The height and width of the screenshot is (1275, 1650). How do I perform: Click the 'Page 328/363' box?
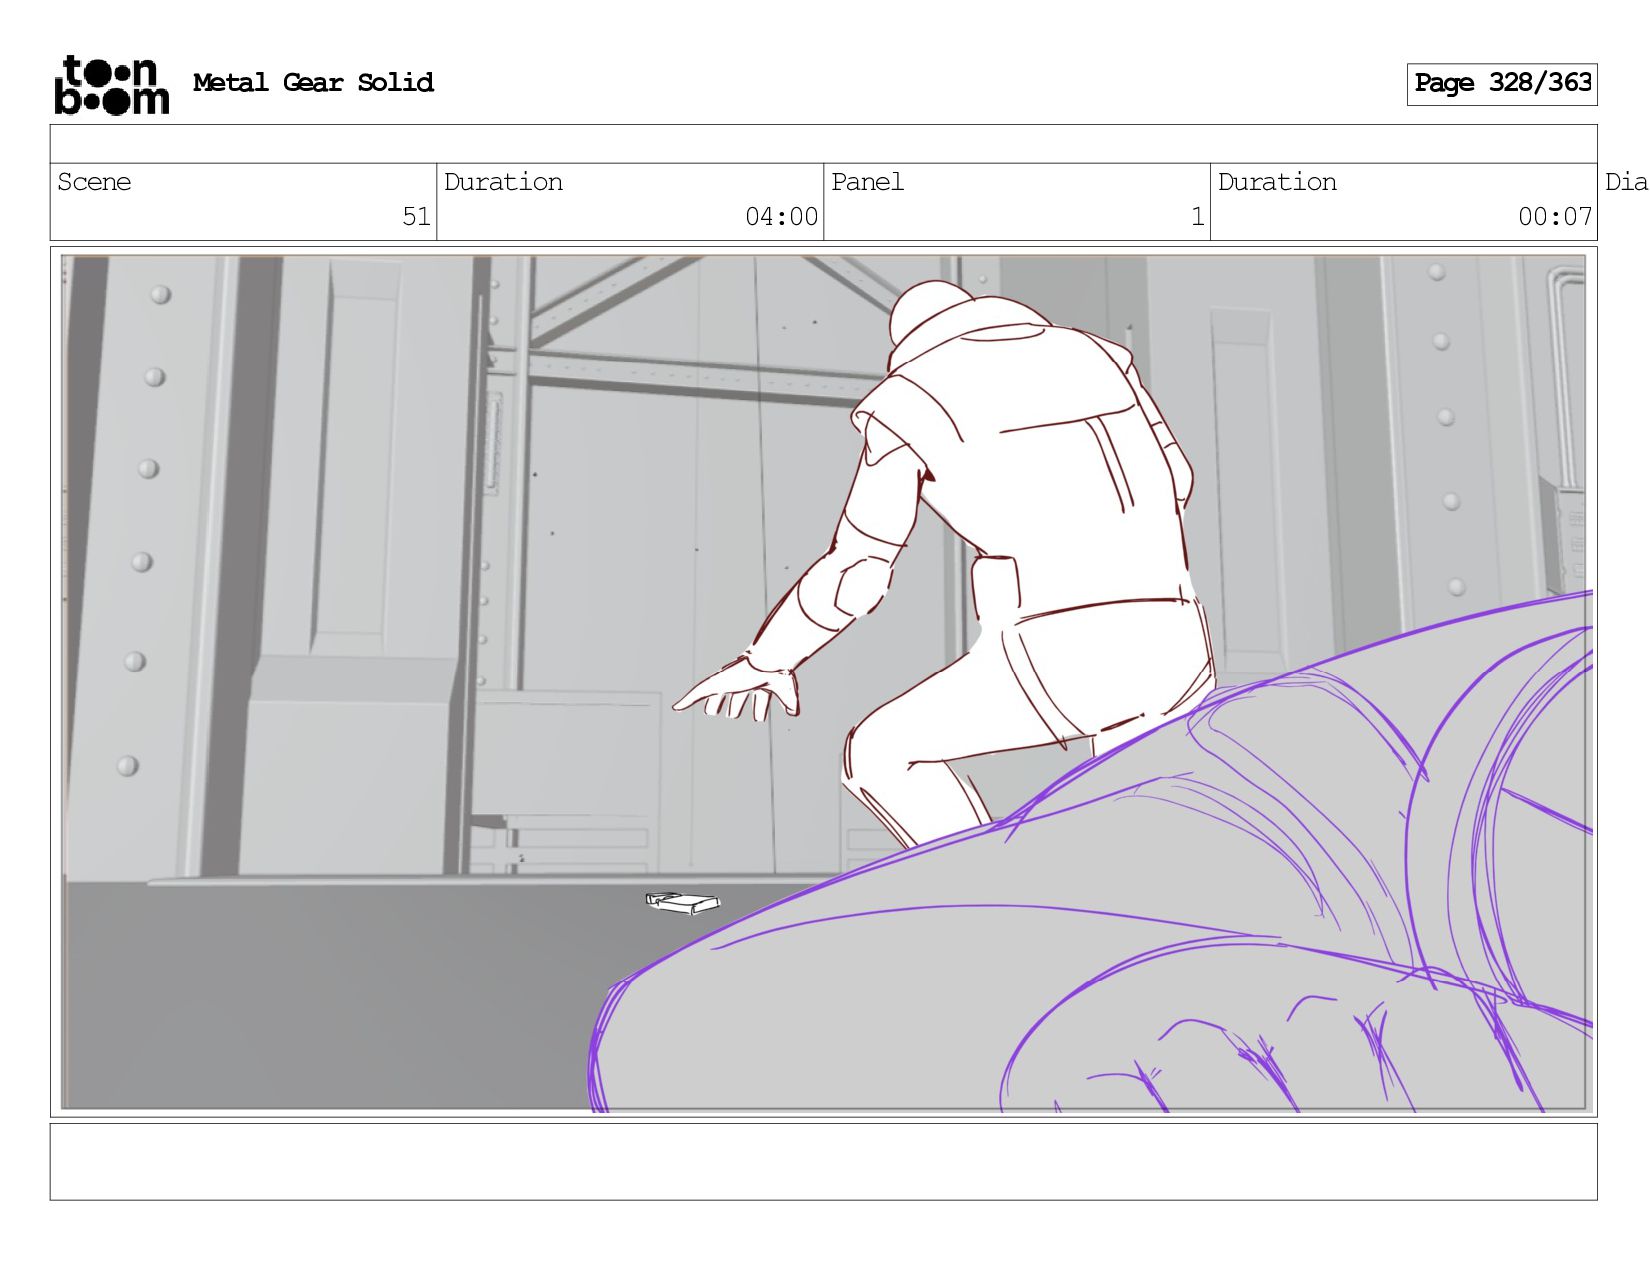tap(1502, 84)
